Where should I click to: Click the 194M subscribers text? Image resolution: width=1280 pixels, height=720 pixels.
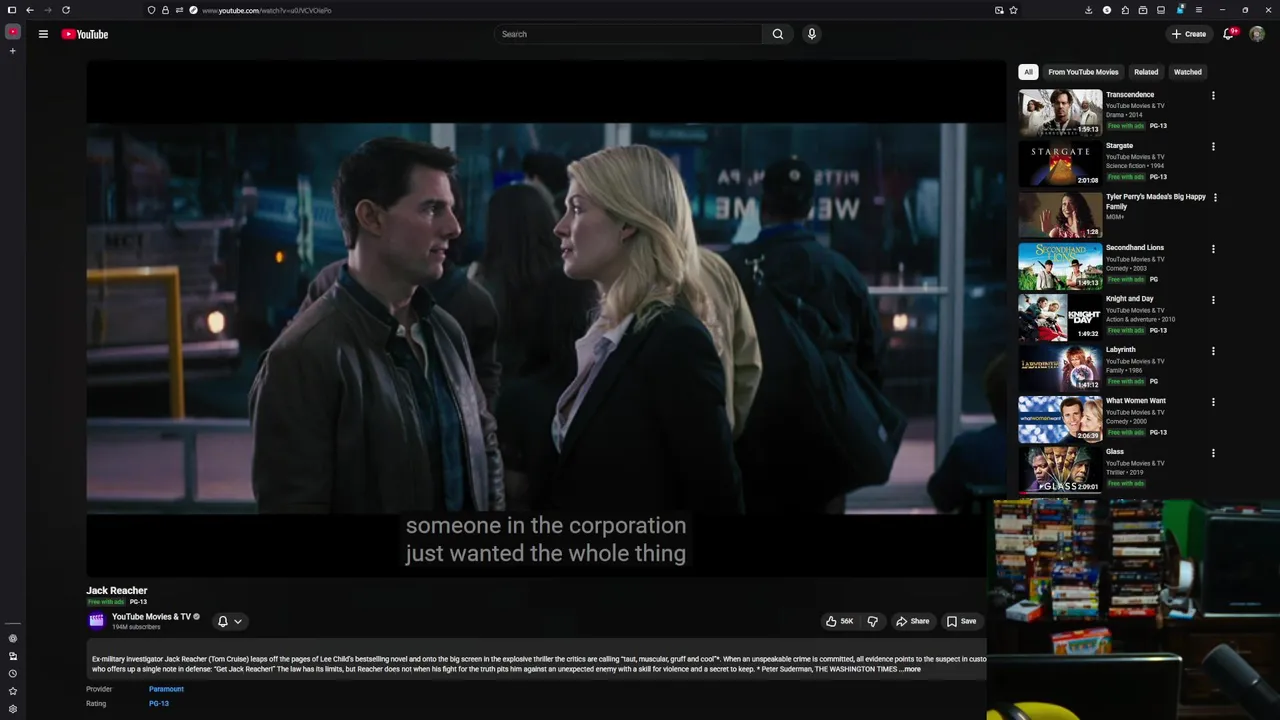point(136,627)
